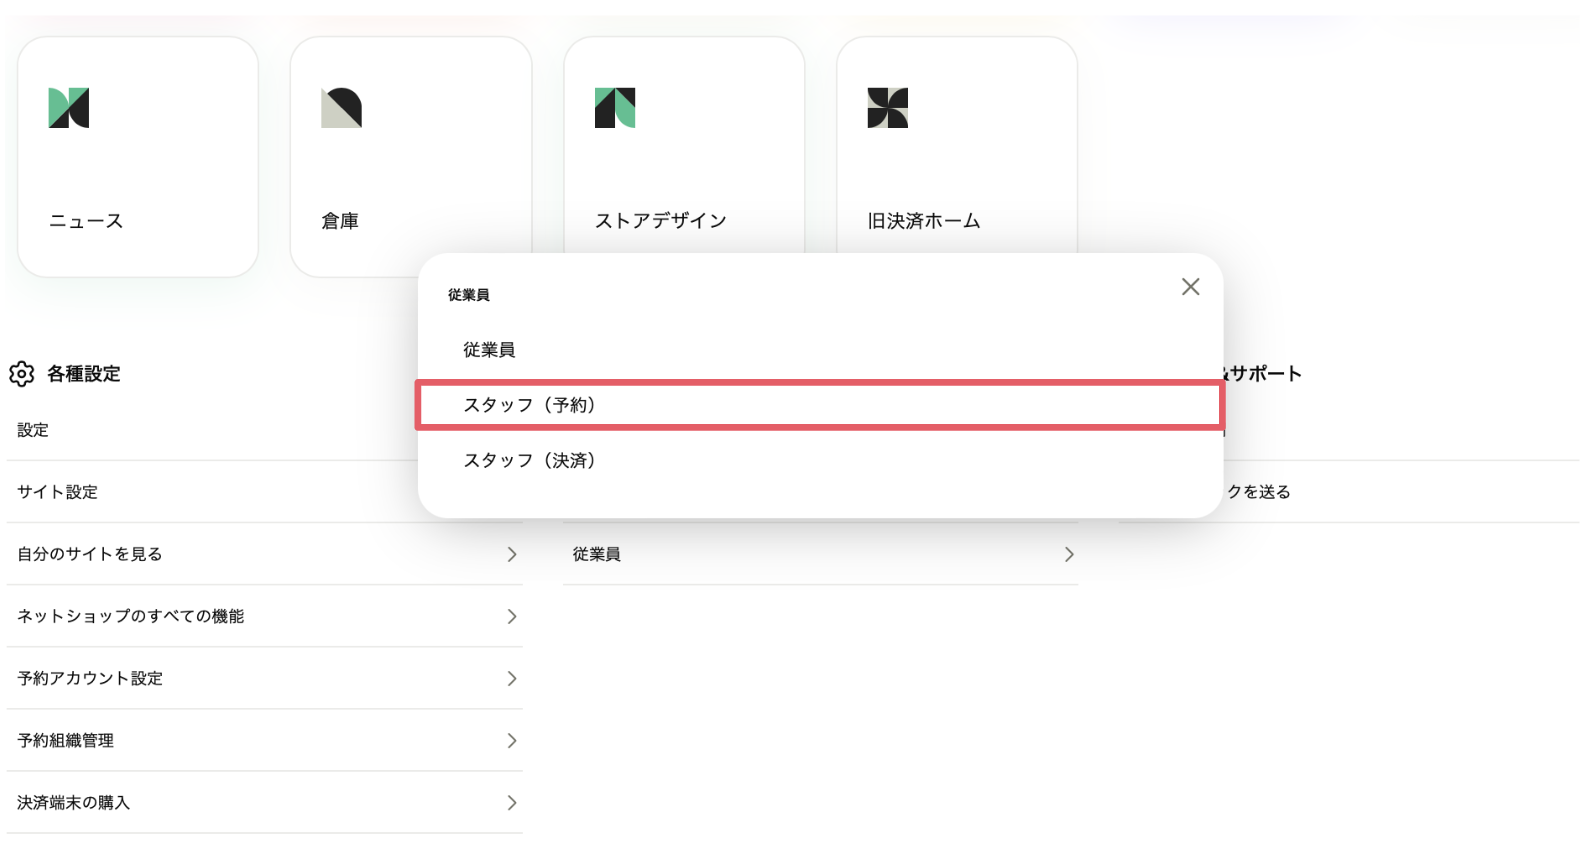
Task: Open the サイト設定 link
Action: 58,492
